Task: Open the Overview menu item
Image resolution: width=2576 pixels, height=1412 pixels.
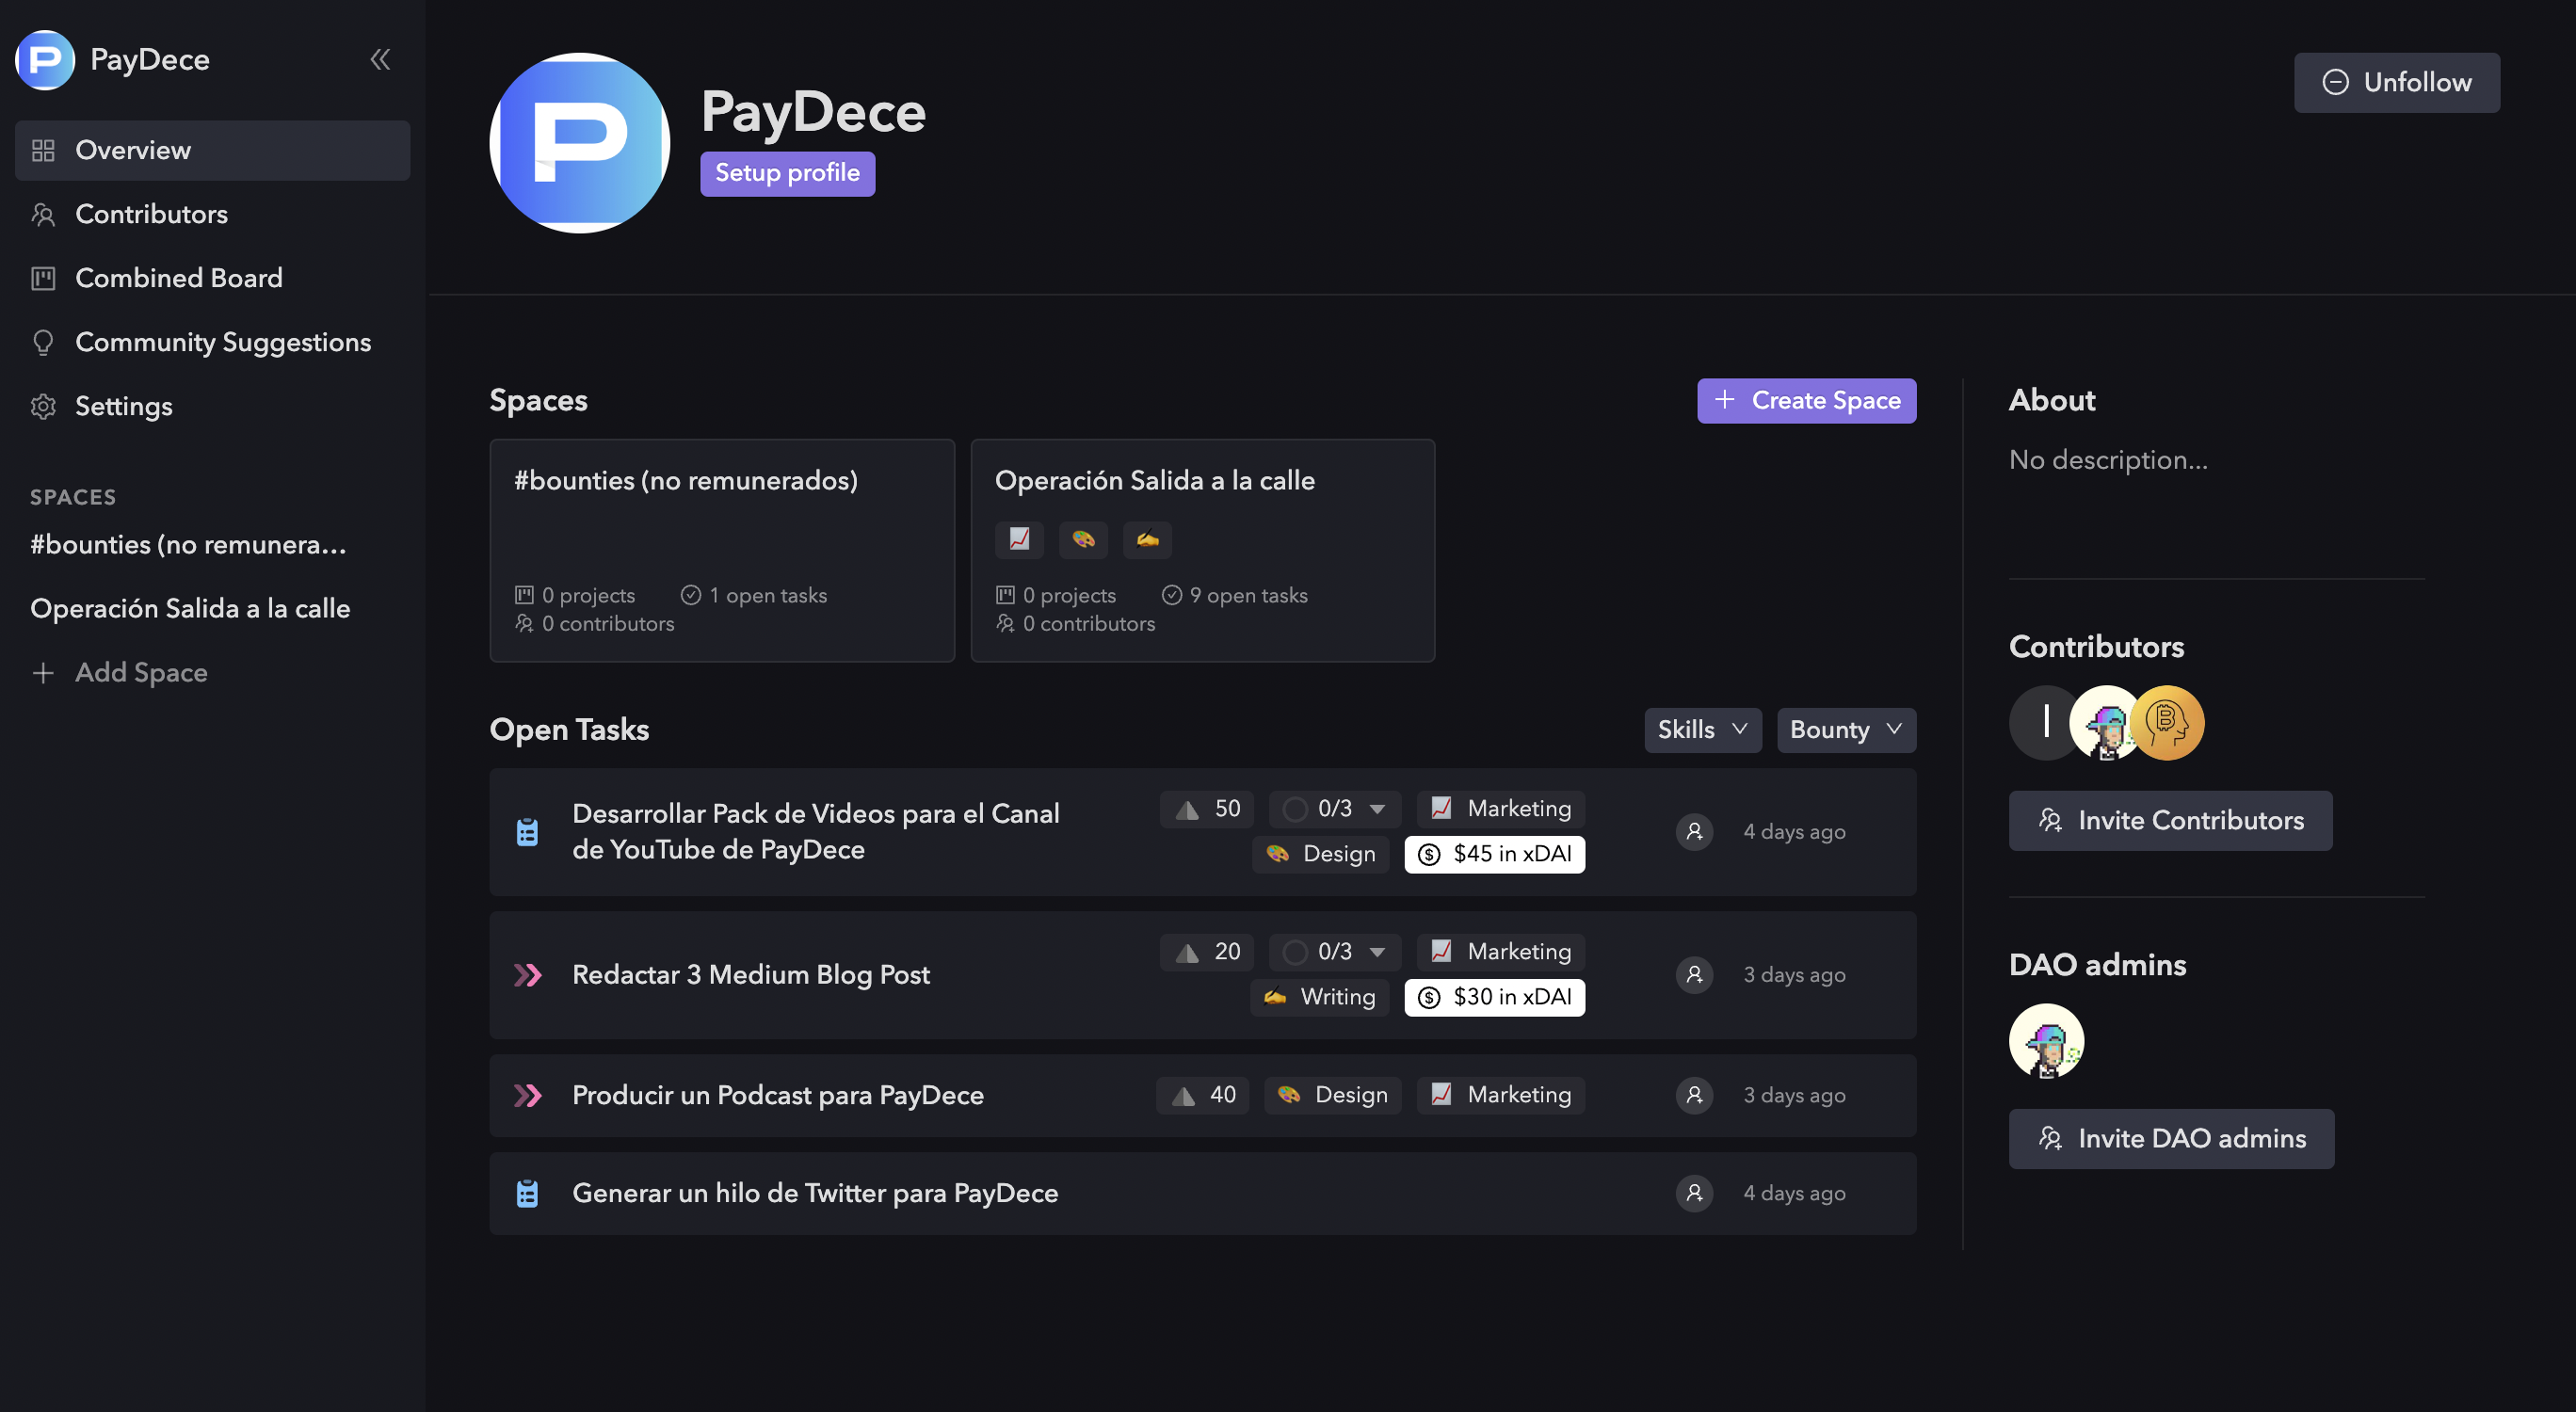Action: [212, 150]
